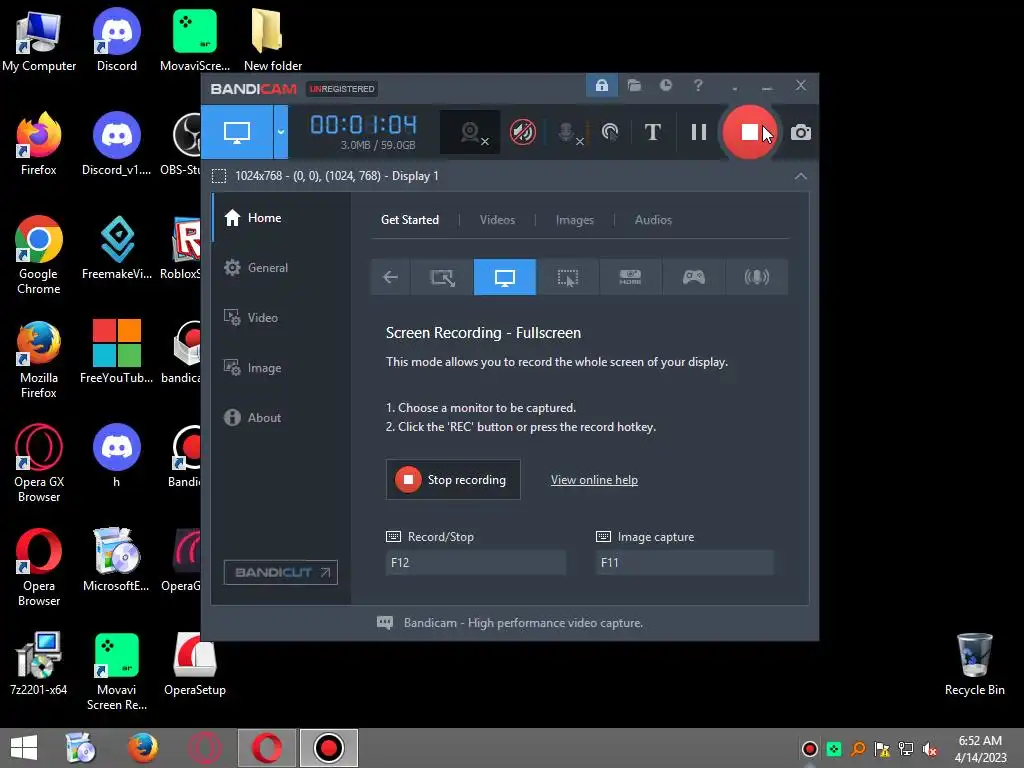Screen dimensions: 1024x768
Task: Click the UNREGISTERED badge
Action: 342,89
